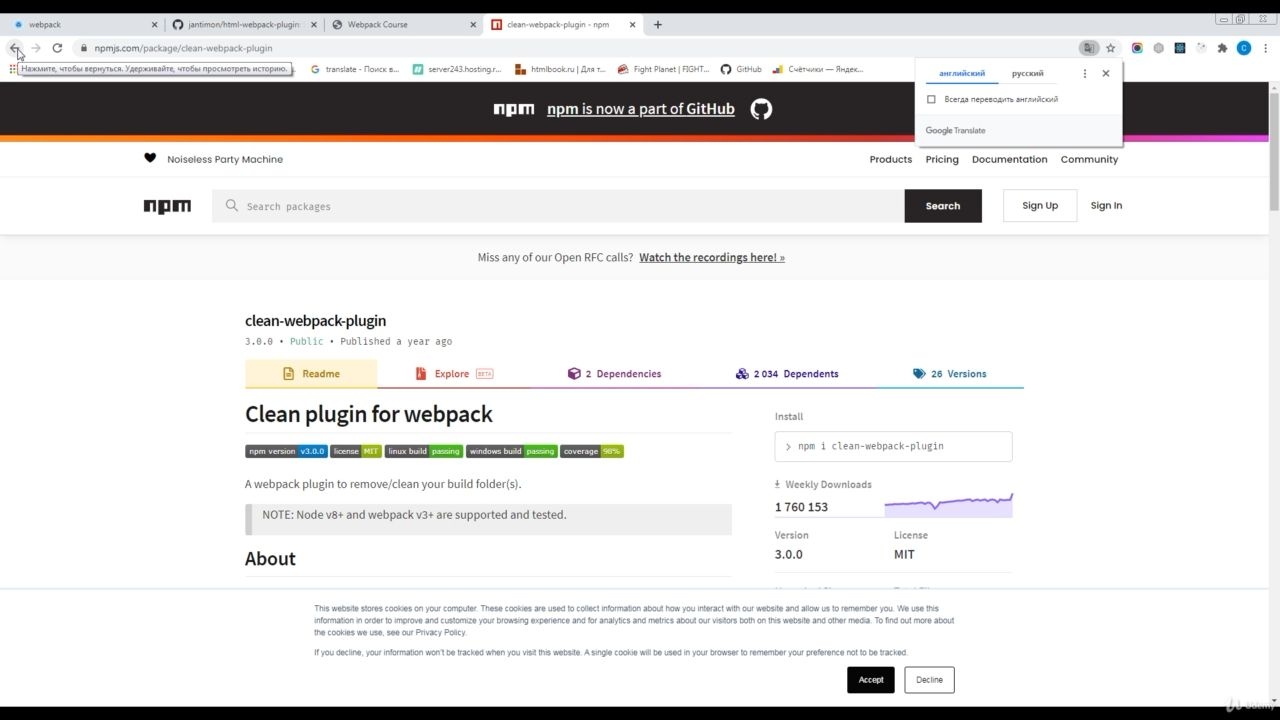
Task: Close the clean-webpack-plugin npm tab
Action: pos(632,24)
